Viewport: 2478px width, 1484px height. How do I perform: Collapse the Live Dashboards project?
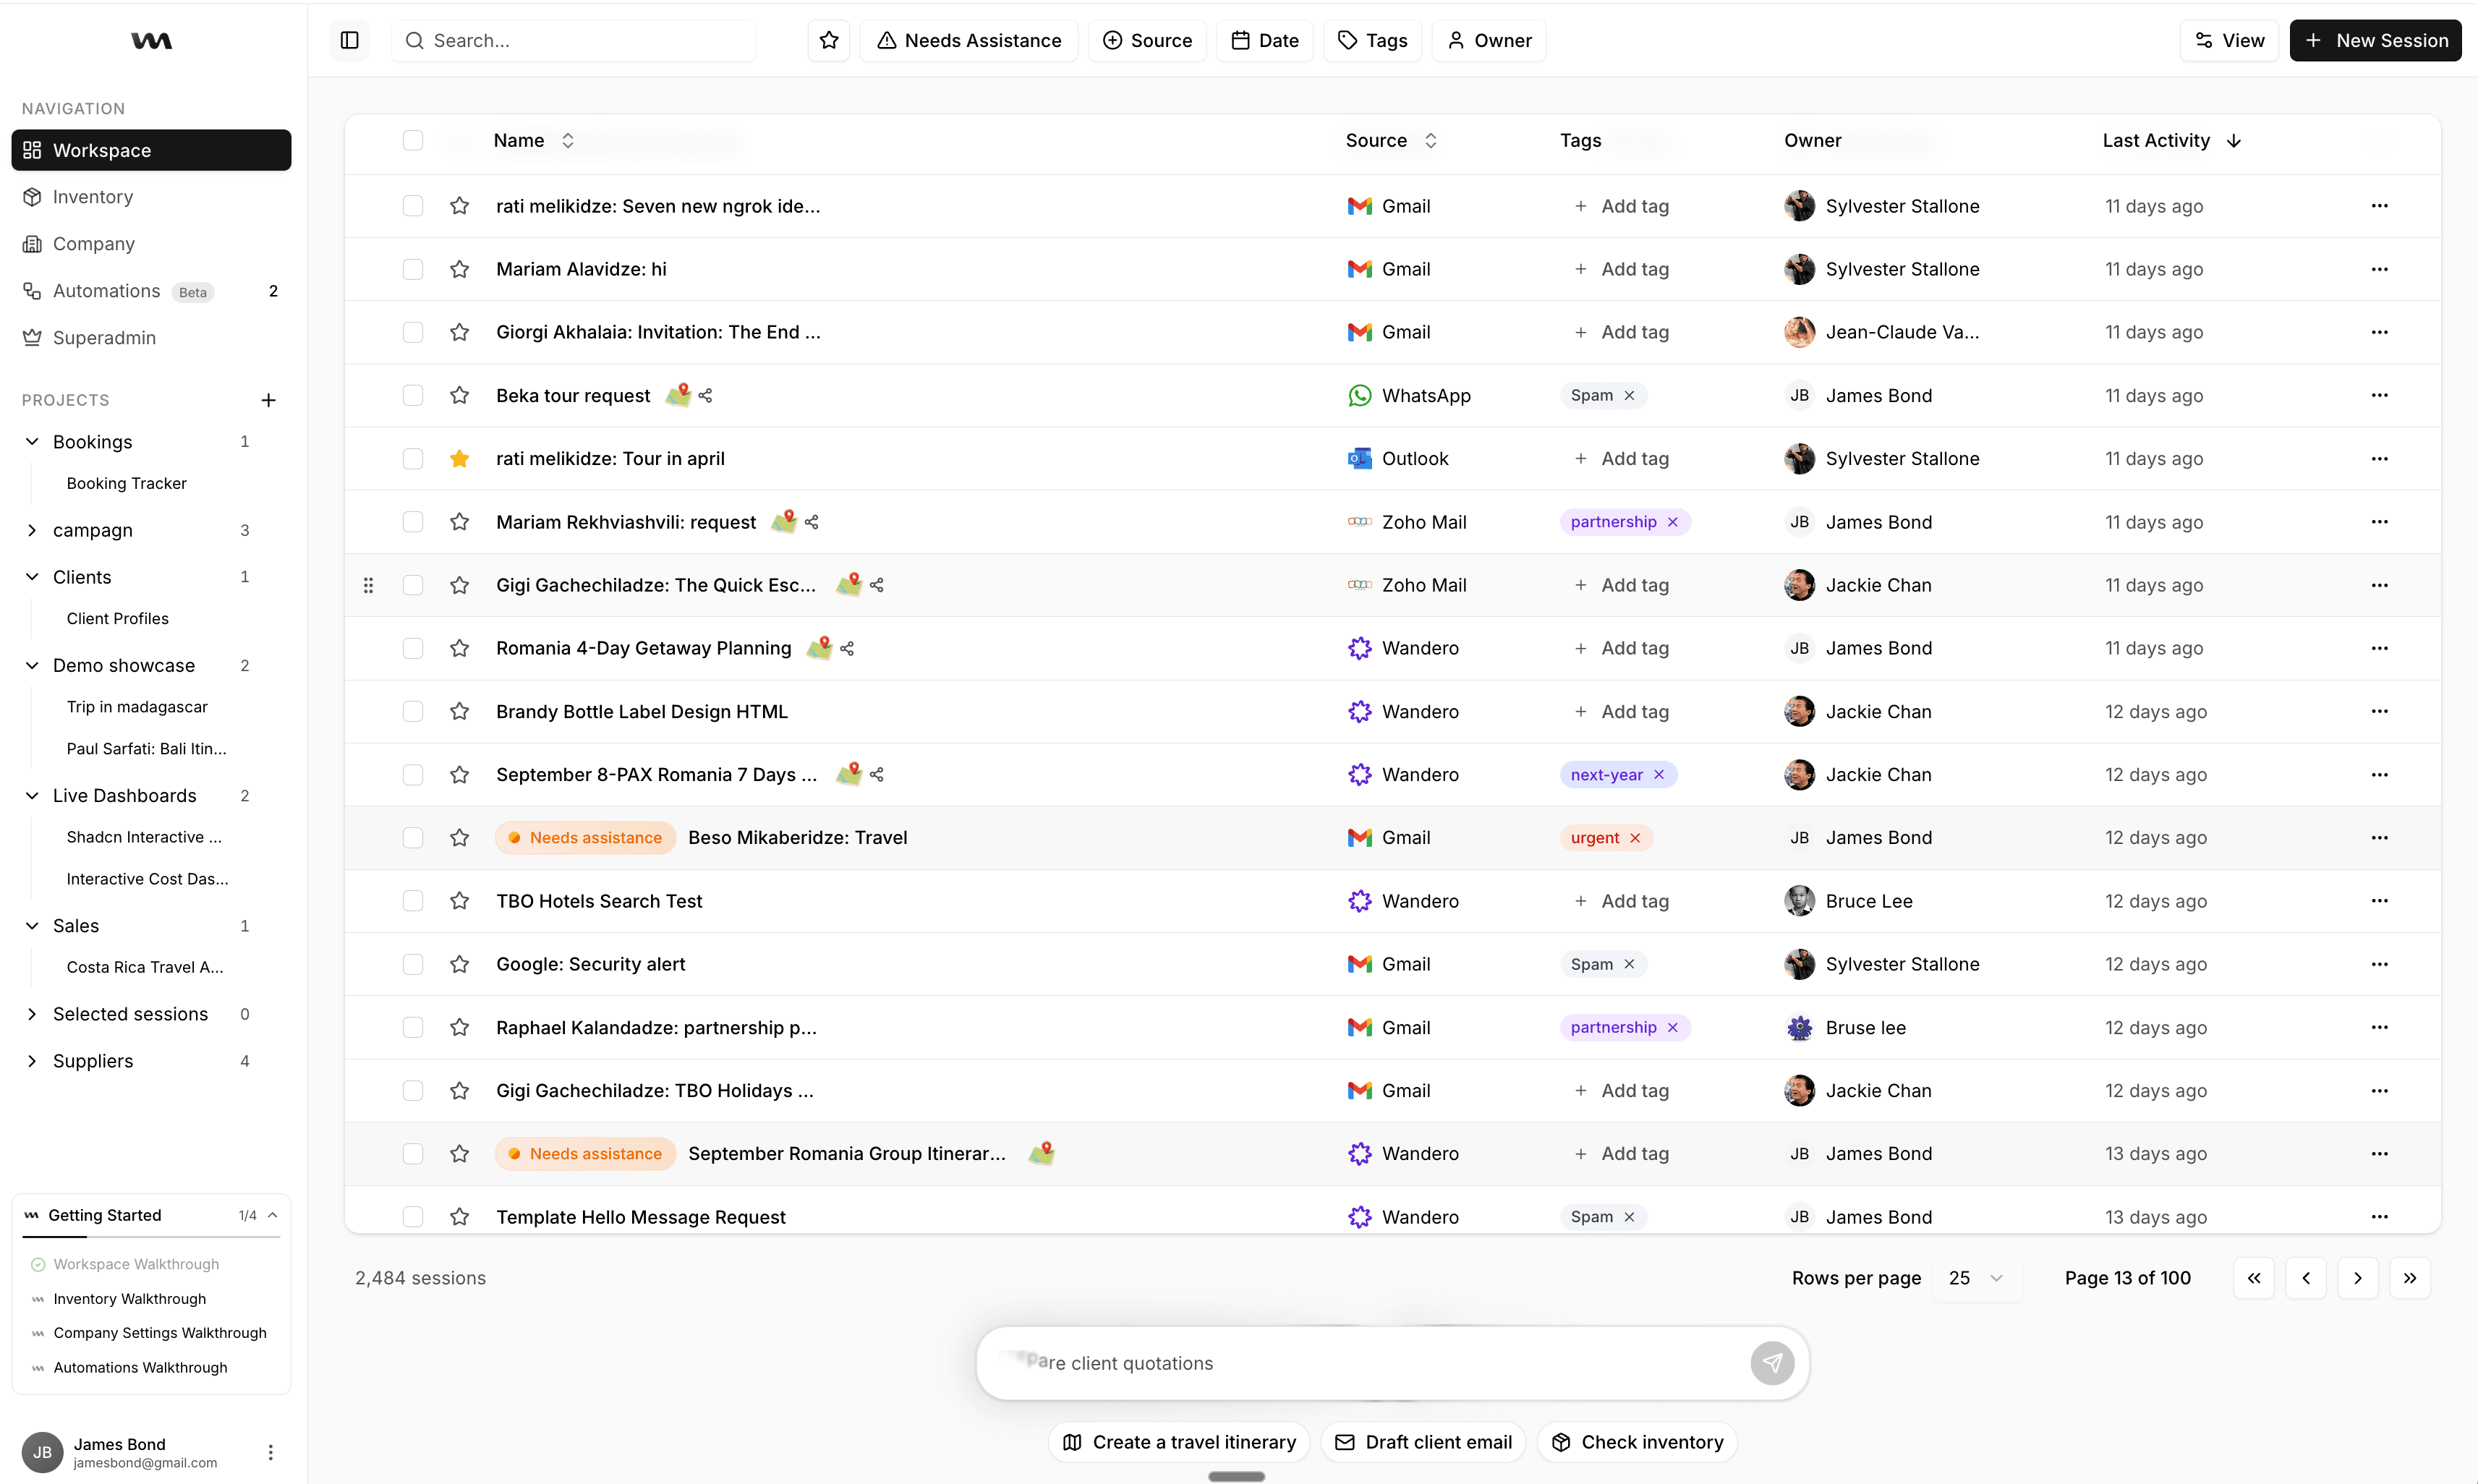click(32, 795)
